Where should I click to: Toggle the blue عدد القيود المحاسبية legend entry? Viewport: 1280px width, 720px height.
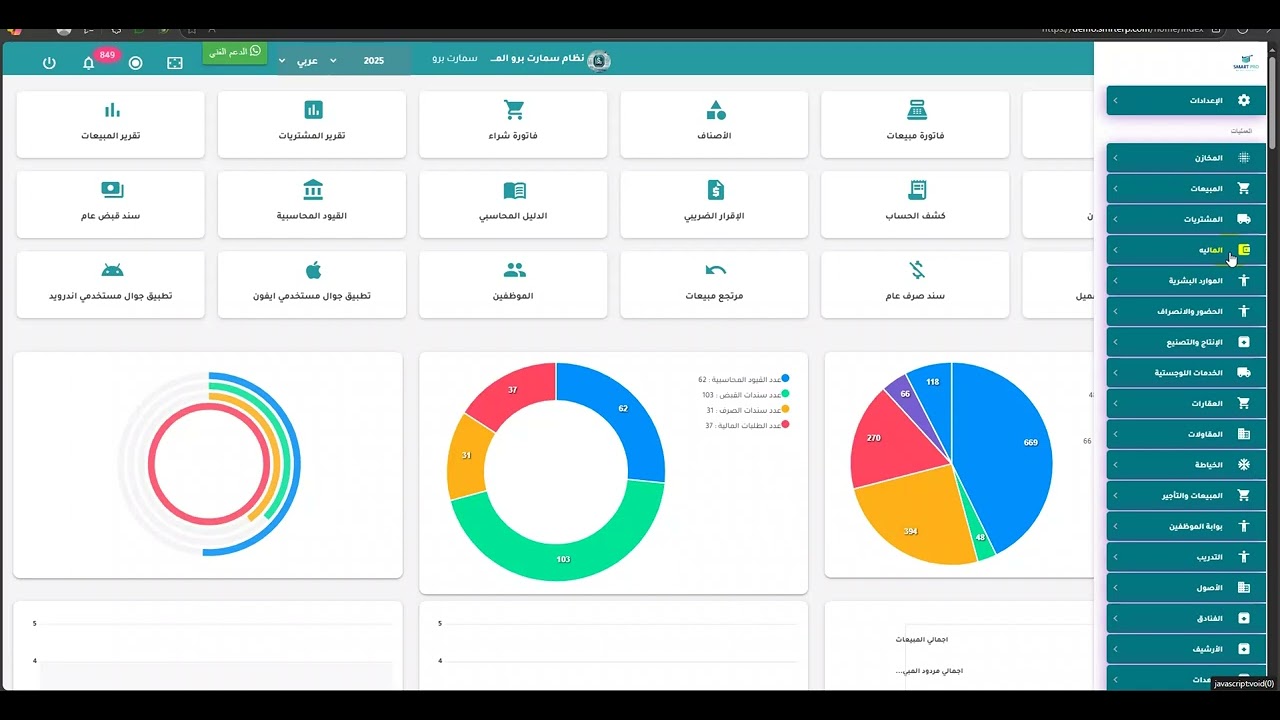pos(743,379)
